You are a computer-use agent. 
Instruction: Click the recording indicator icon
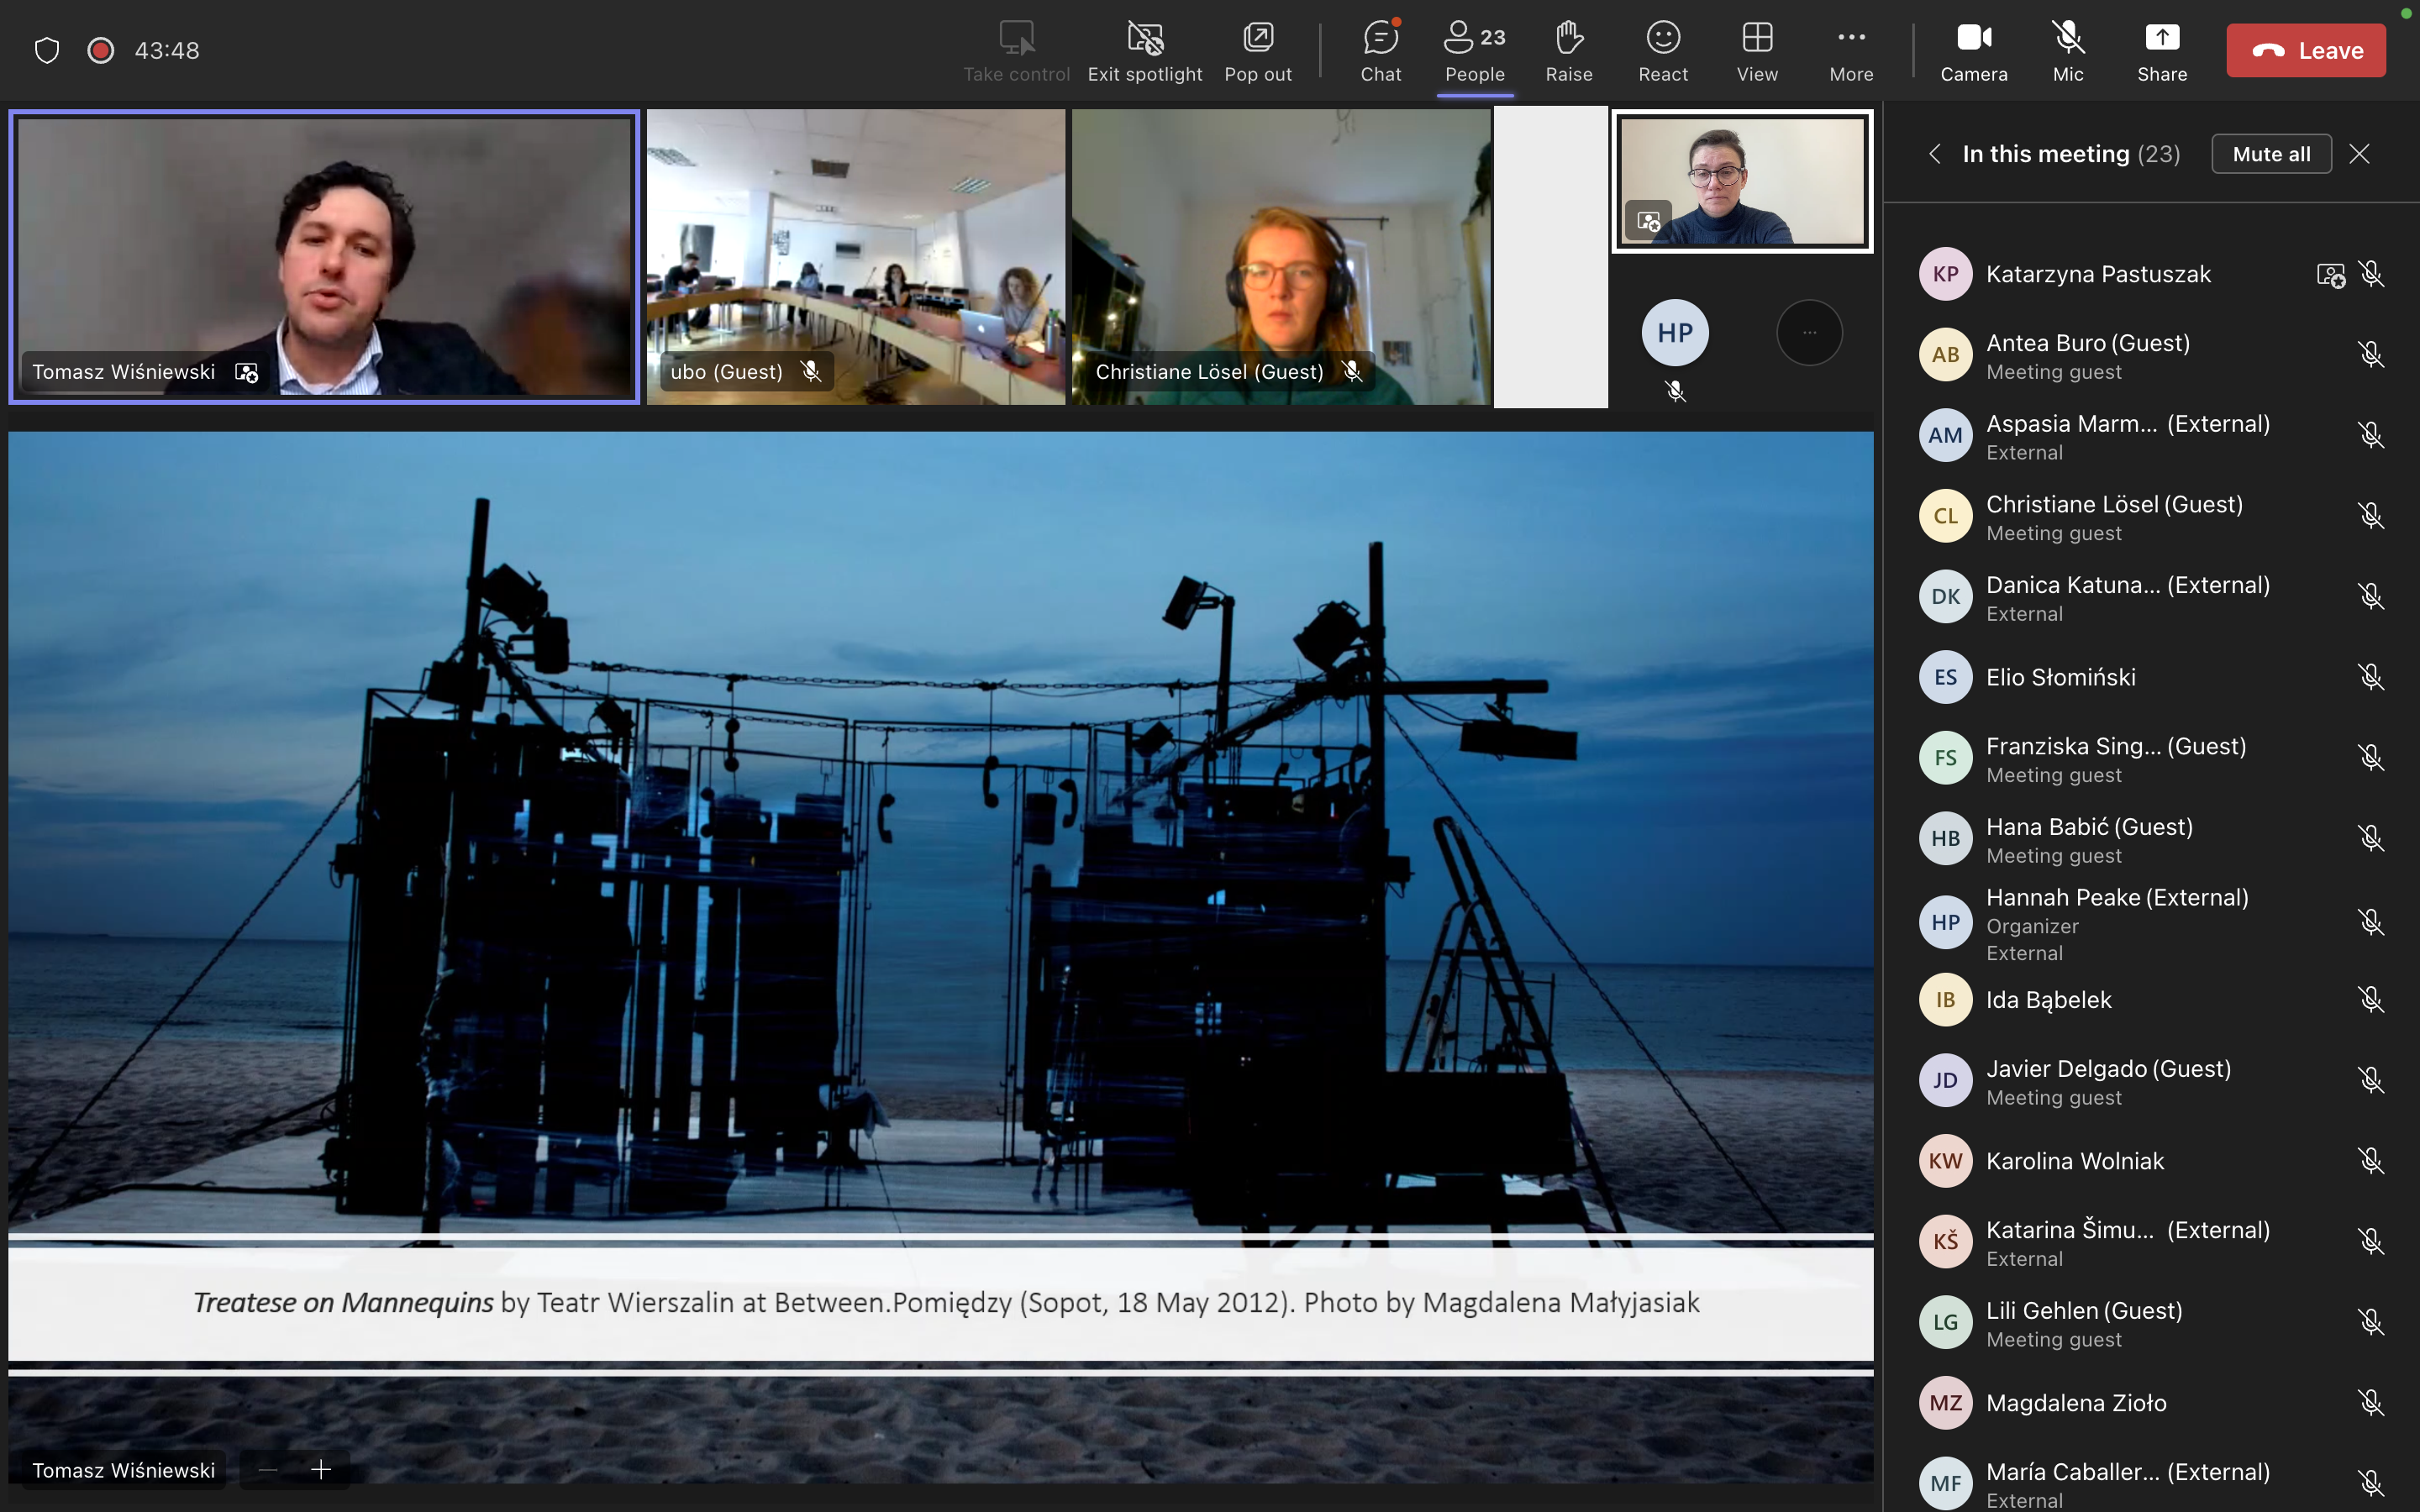[x=100, y=50]
